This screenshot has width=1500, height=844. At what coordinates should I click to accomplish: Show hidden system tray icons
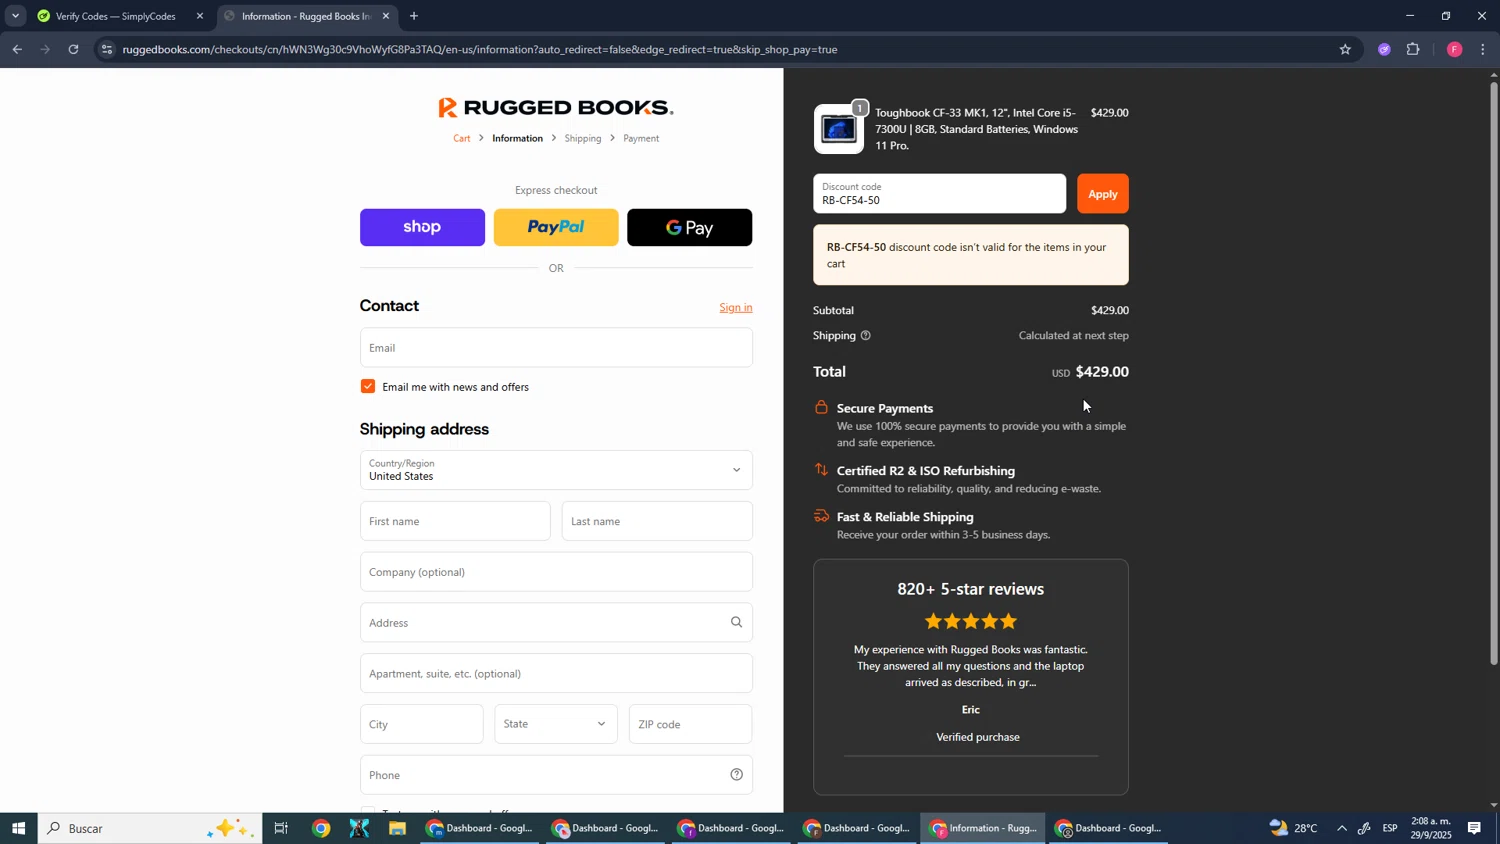point(1342,828)
